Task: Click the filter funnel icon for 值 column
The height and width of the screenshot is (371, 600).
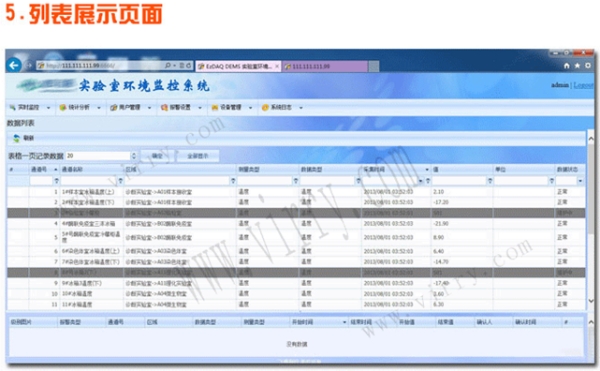Action: [x=490, y=181]
